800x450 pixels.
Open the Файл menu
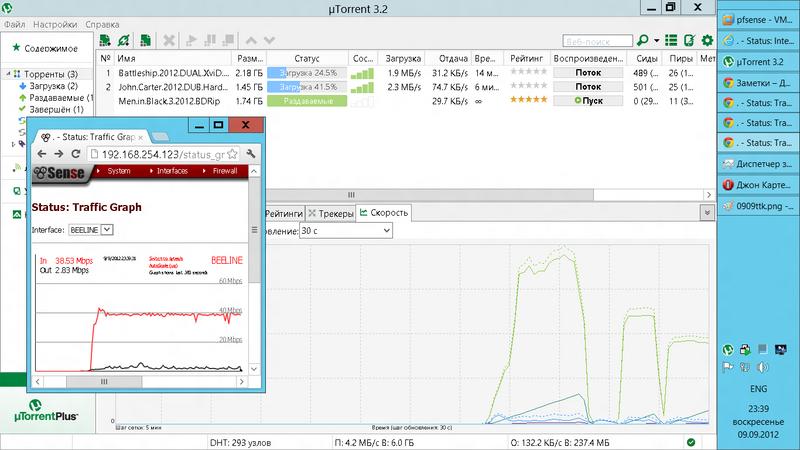pos(14,24)
